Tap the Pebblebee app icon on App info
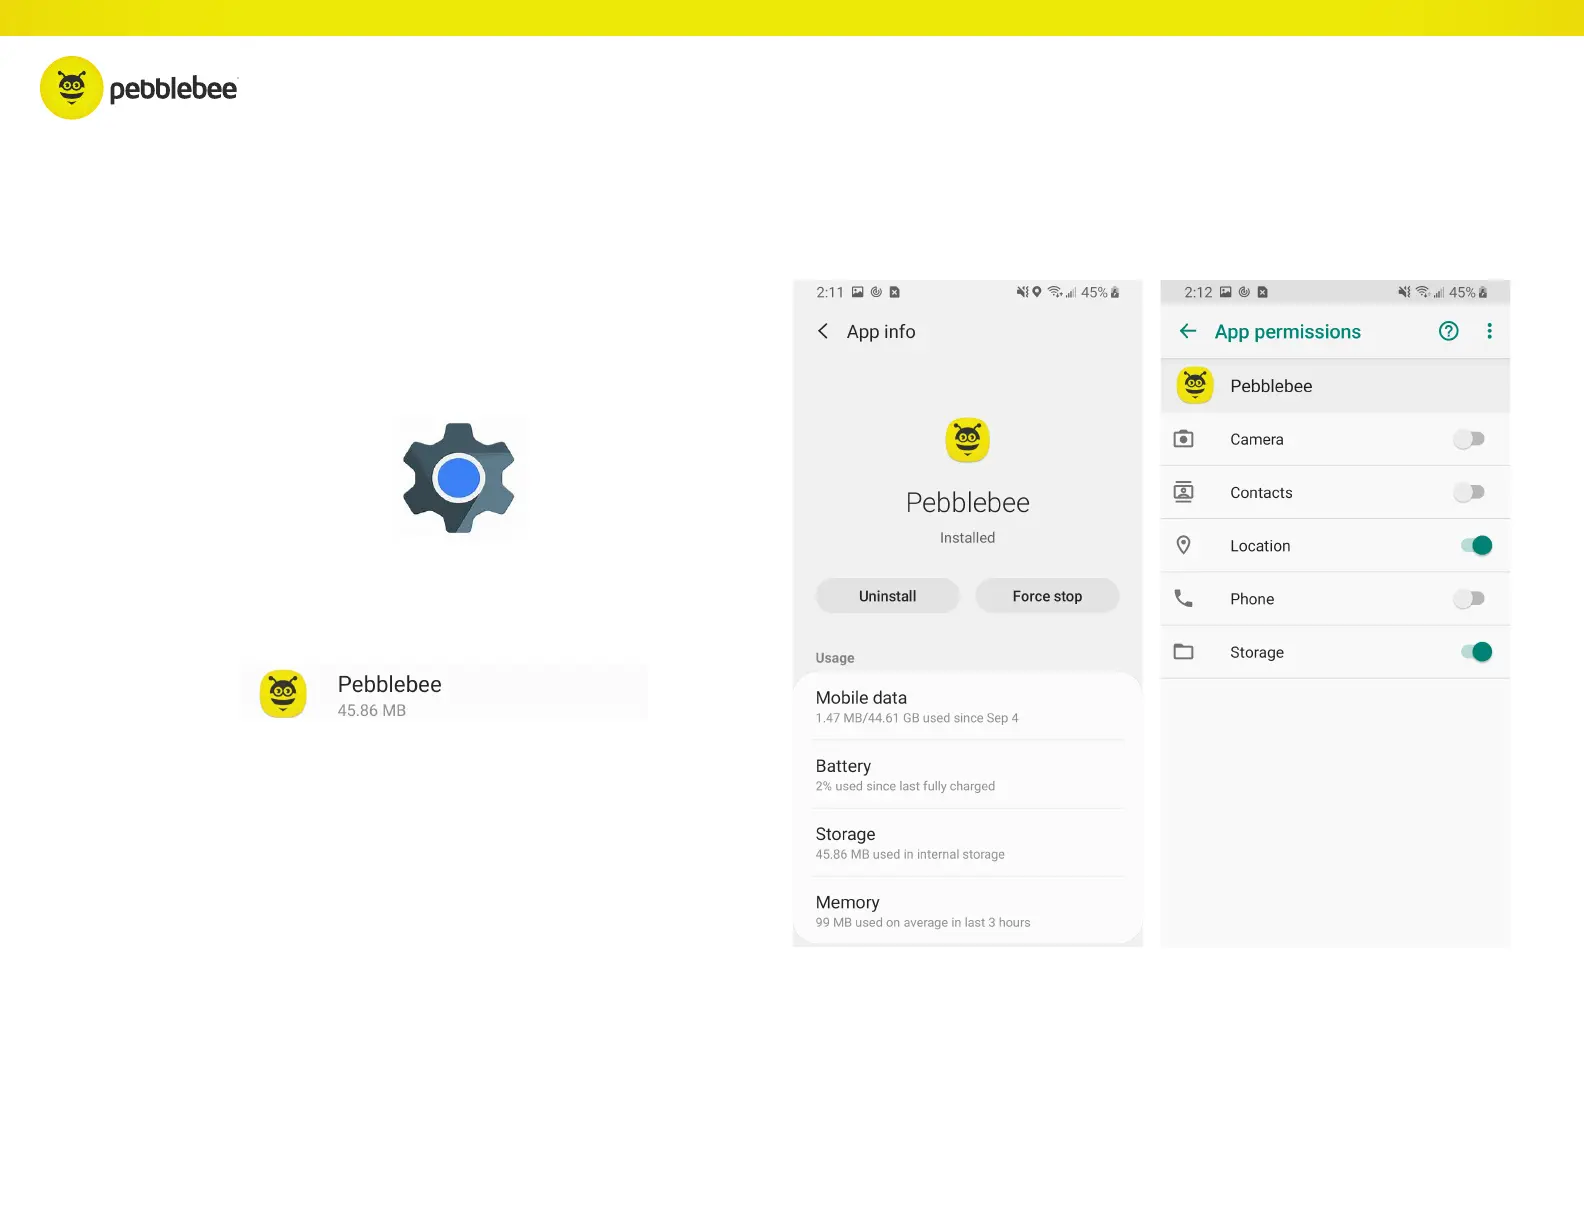This screenshot has height=1224, width=1584. (x=967, y=440)
